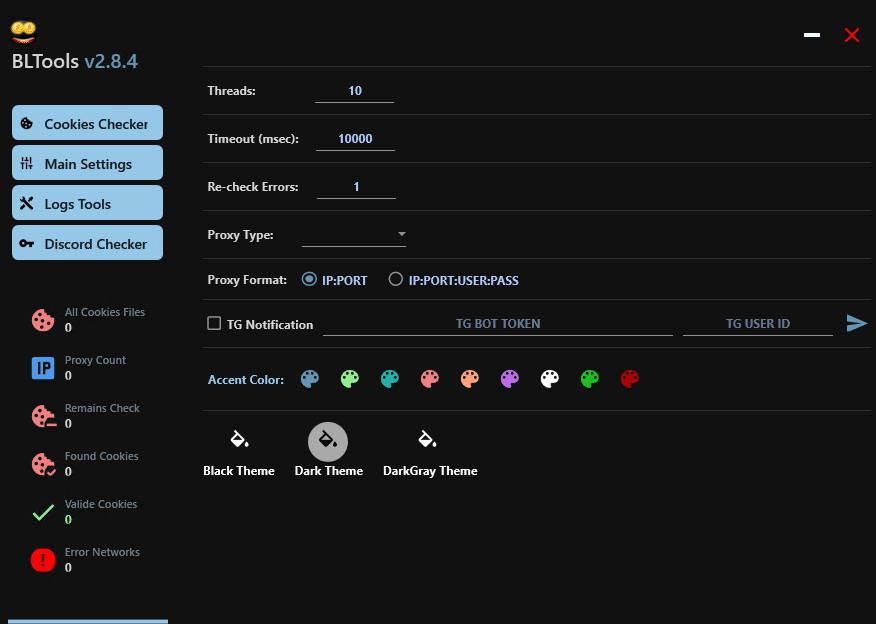This screenshot has width=876, height=624.
Task: Send a test Telegram notification with the arrow icon
Action: [856, 323]
